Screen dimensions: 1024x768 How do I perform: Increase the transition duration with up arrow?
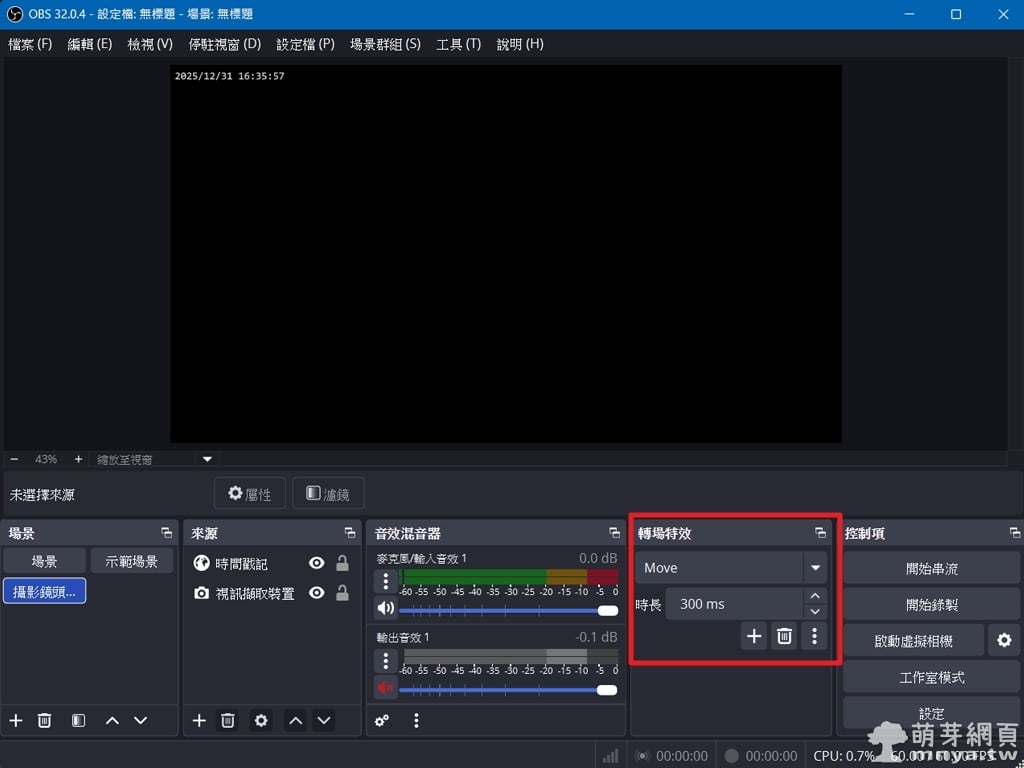coord(815,597)
